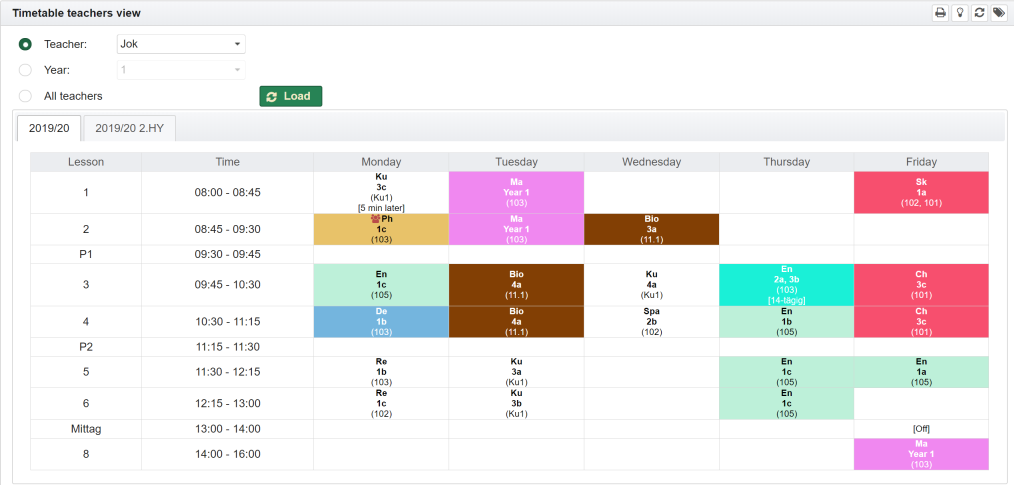Click the refresh arrows icon in header
Viewport: 1014px width, 485px height.
(x=979, y=13)
